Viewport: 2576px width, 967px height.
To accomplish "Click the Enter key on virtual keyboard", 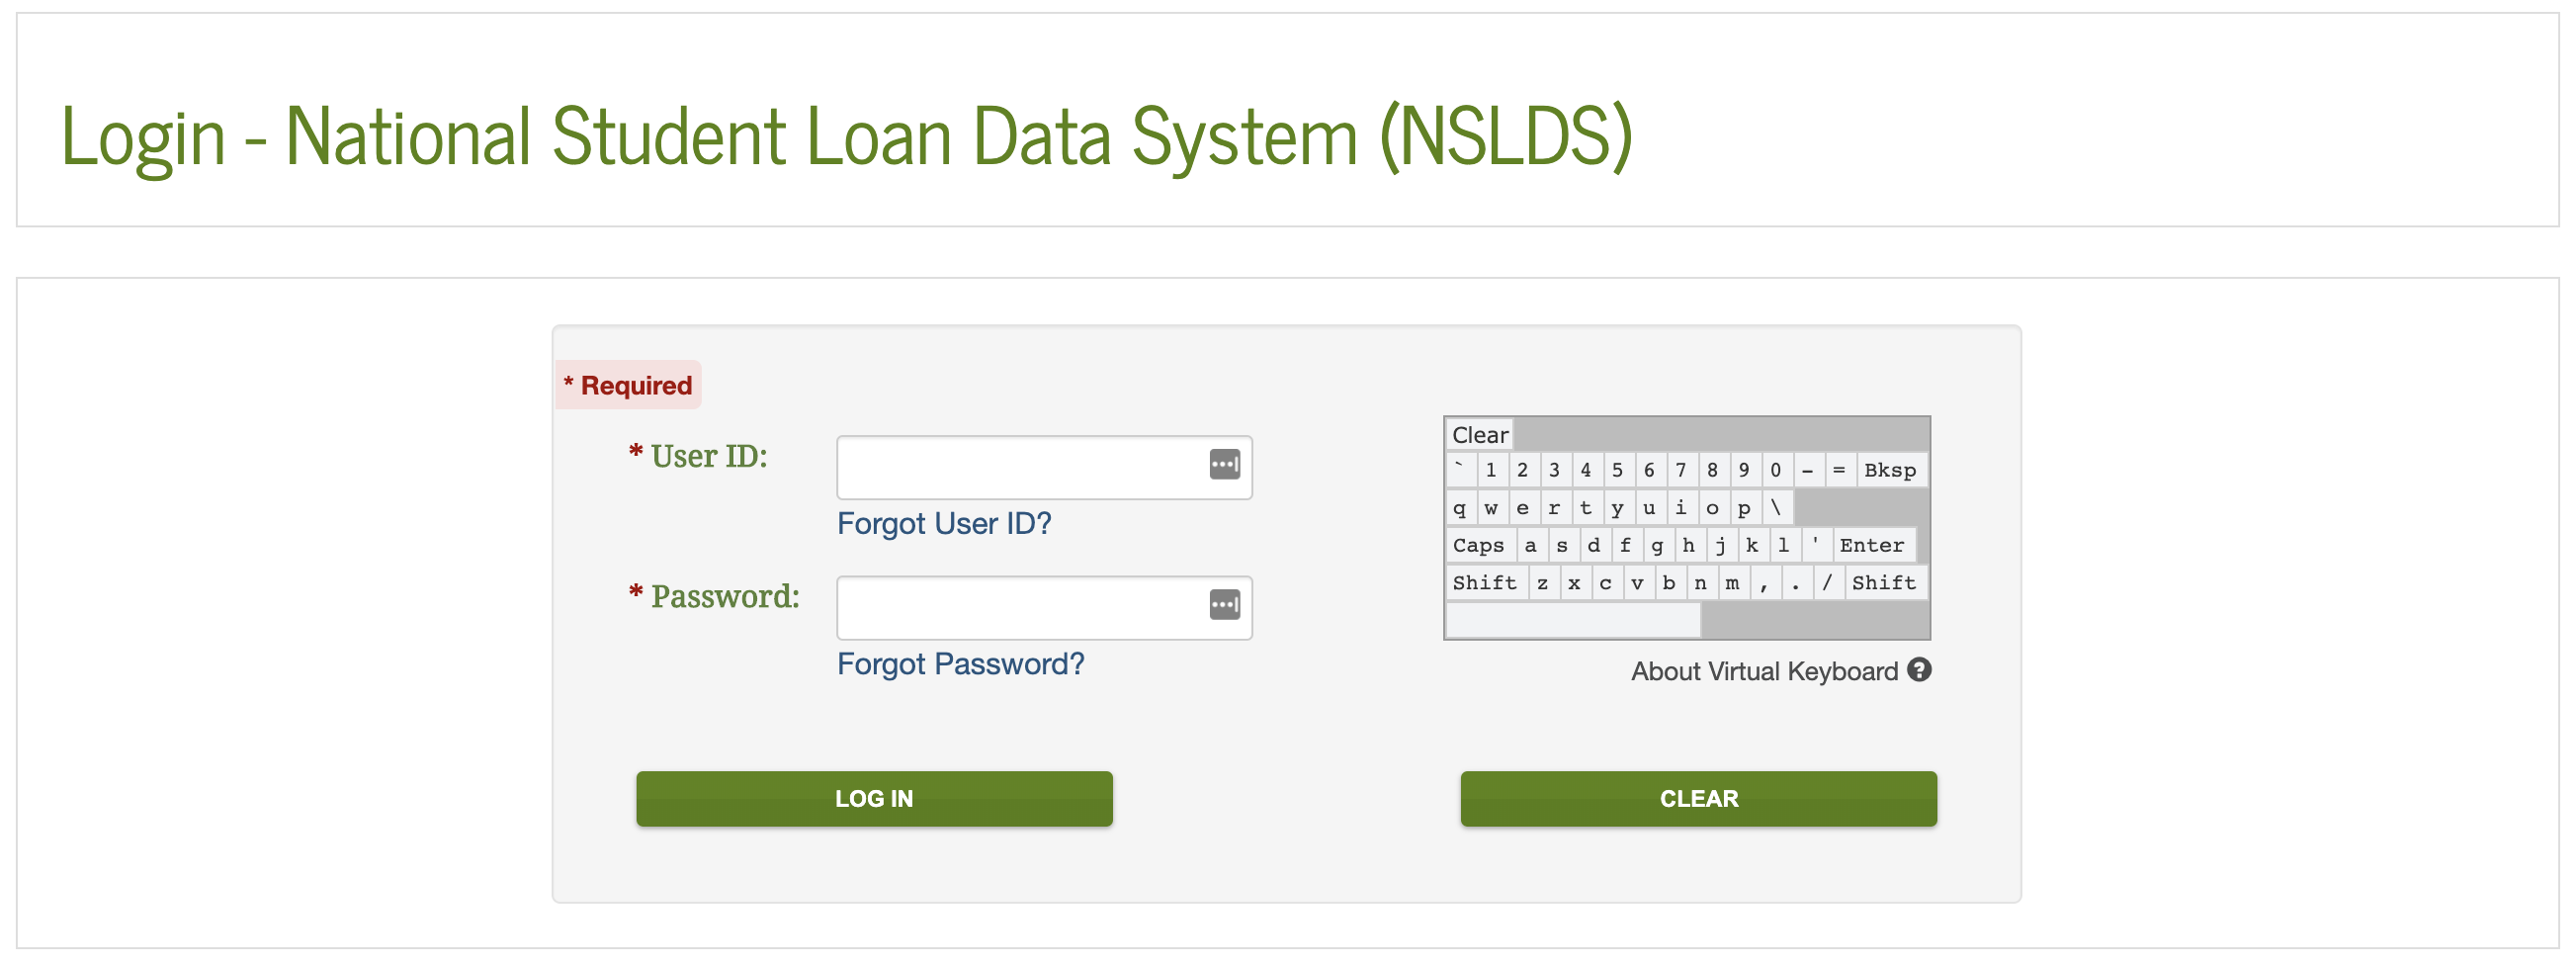I will coord(1872,546).
